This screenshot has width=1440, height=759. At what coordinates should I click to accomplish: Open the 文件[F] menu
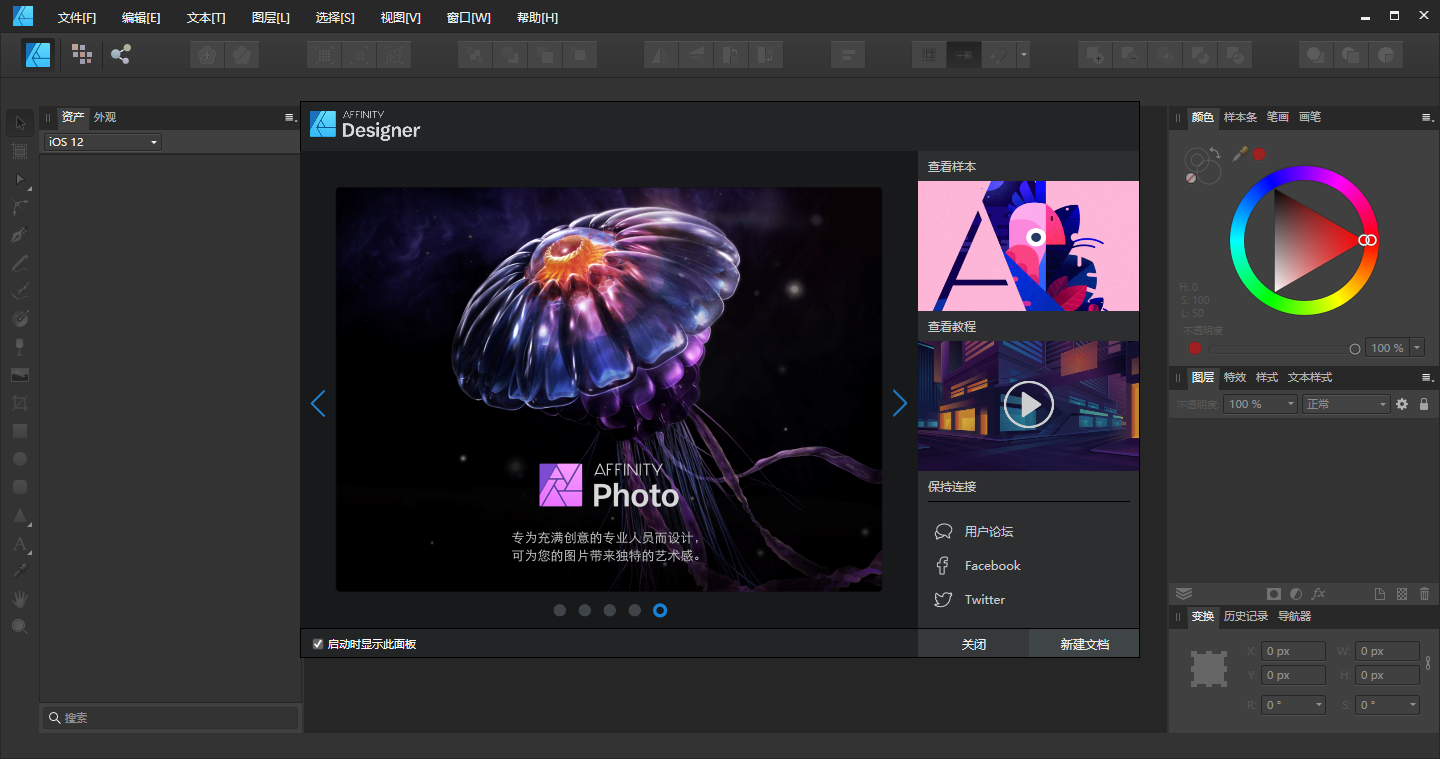[77, 18]
